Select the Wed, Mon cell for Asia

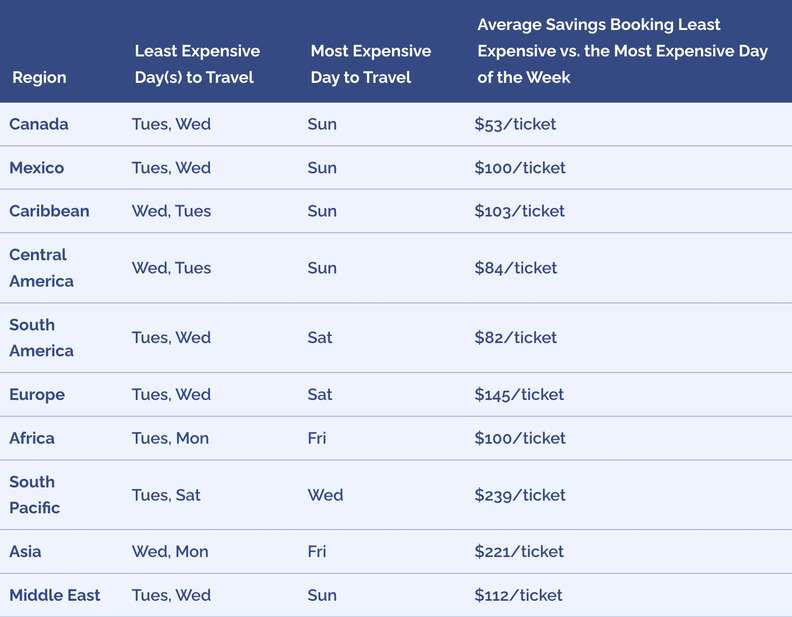click(x=170, y=552)
